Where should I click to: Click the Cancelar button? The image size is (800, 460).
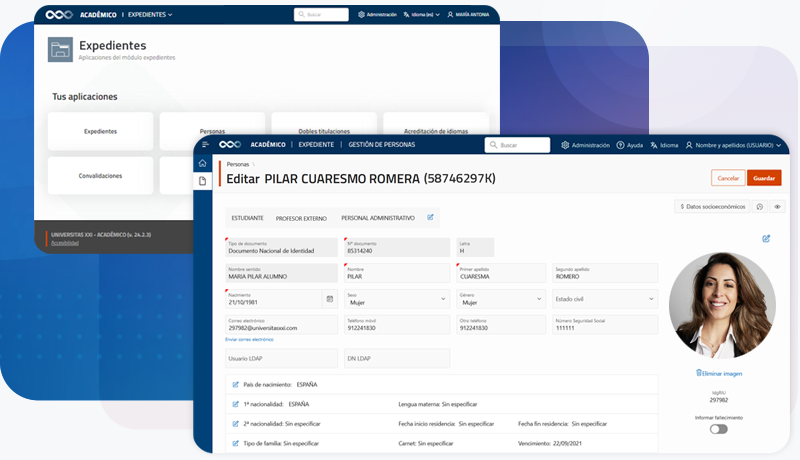point(728,178)
